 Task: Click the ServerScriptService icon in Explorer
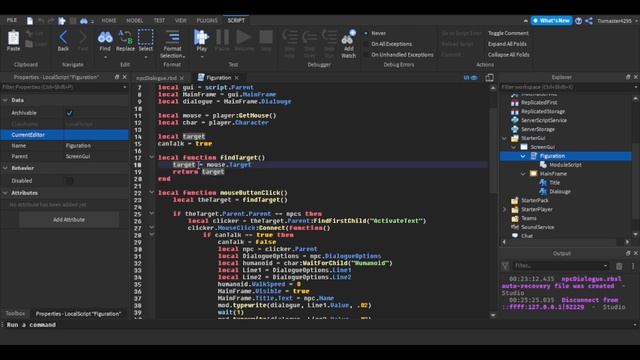pos(515,120)
